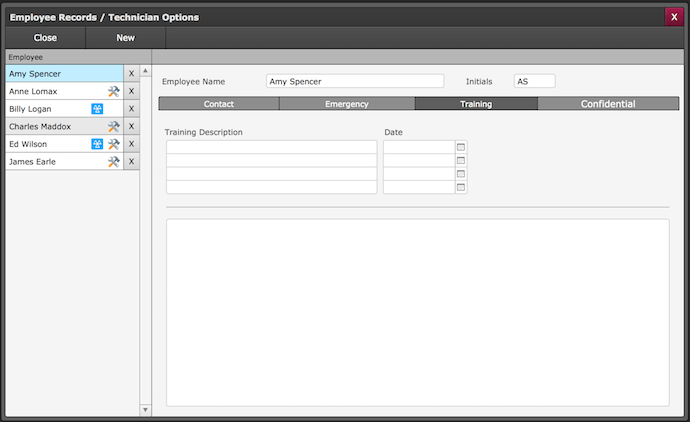Click the tools icon beside Ed Wilson
The image size is (690, 422).
pos(113,144)
